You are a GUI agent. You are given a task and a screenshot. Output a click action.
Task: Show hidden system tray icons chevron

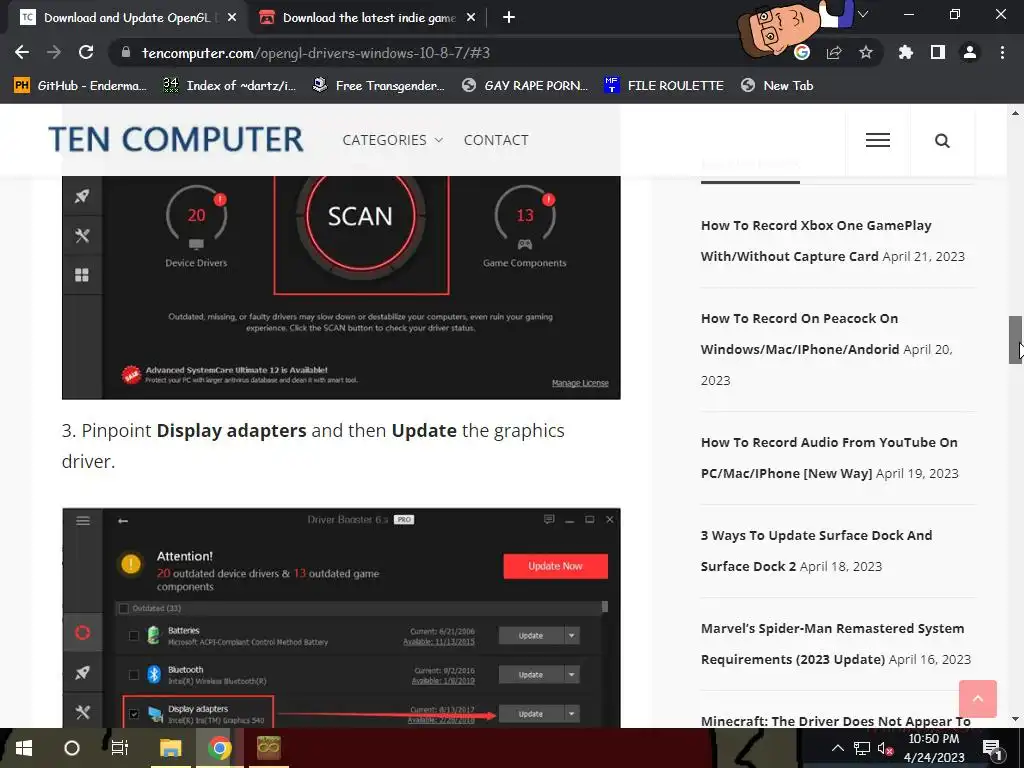[837, 748]
